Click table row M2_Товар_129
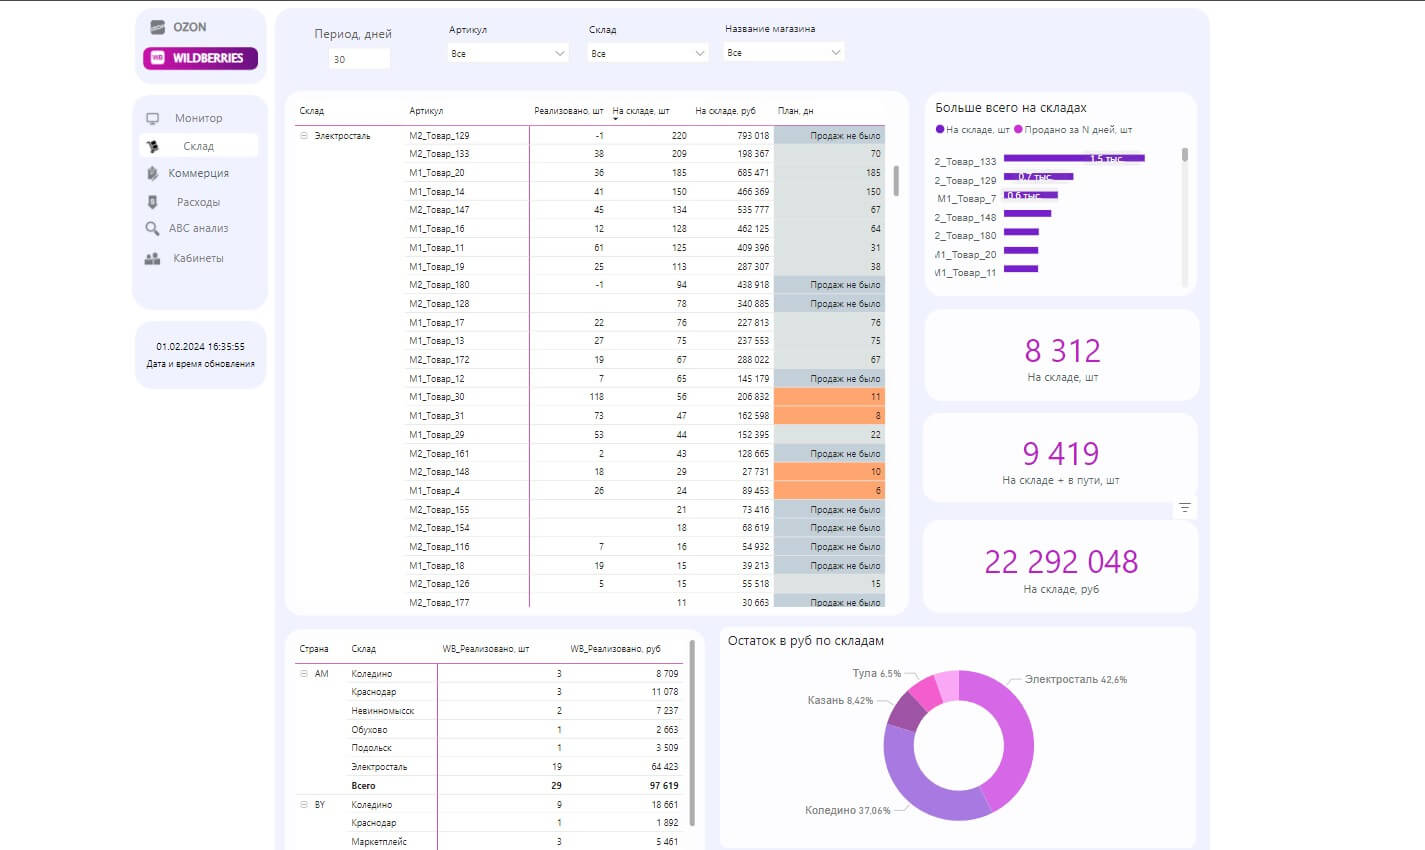Viewport: 1425px width, 850px height. 592,135
